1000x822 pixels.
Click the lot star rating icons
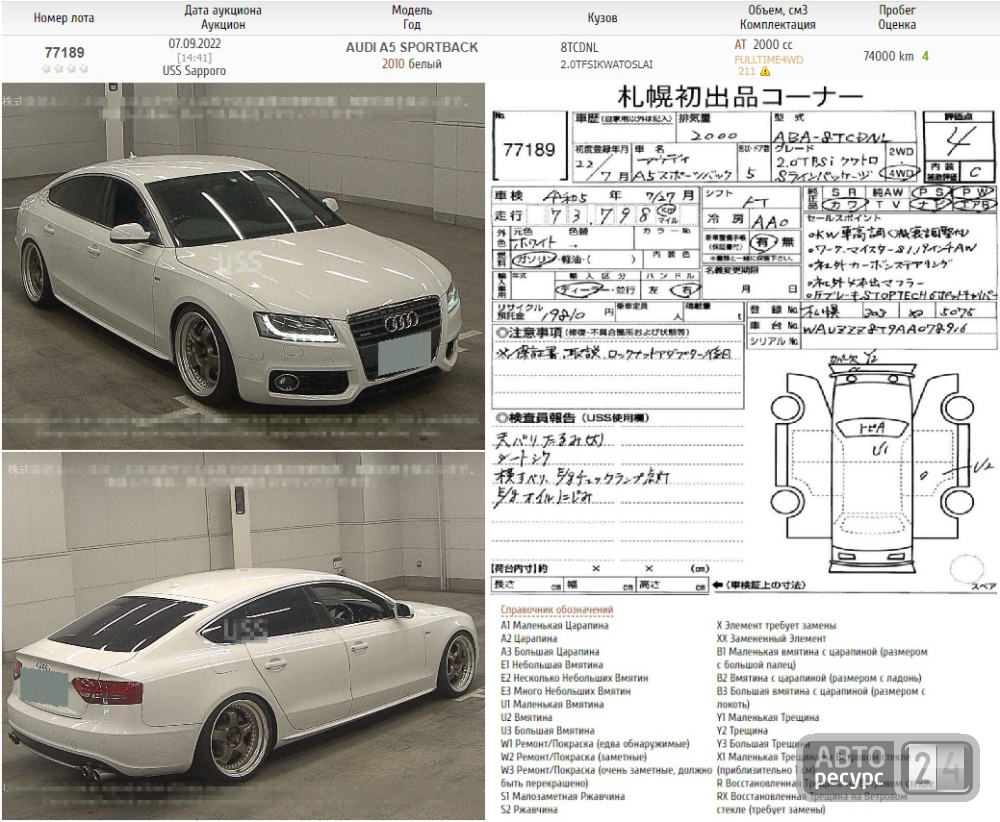[x=64, y=68]
